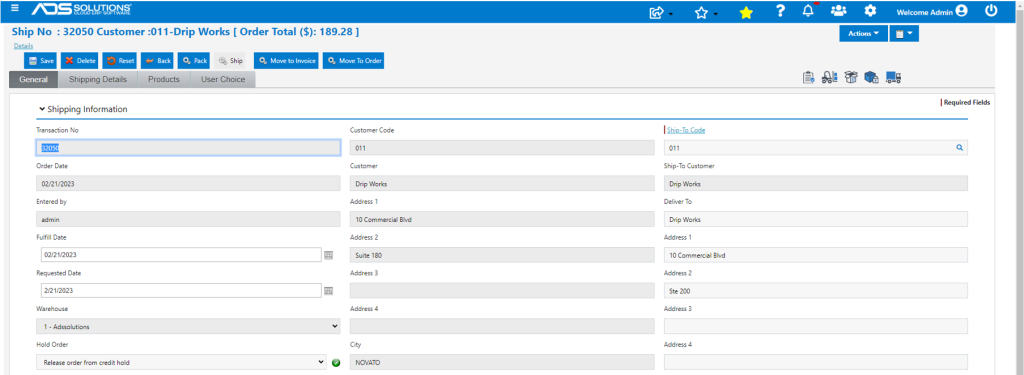The image size is (1024, 375).
Task: Open the User Choice tab
Action: (223, 79)
